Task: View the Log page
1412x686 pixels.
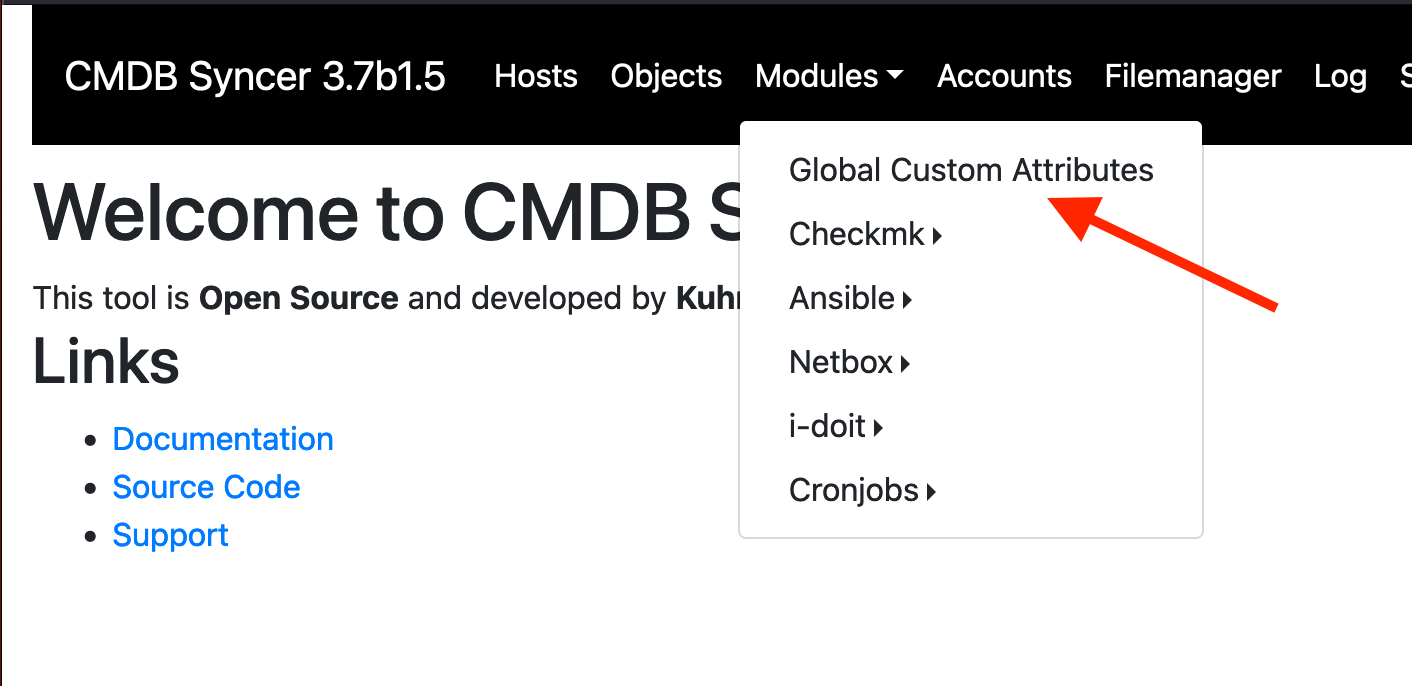Action: pyautogui.click(x=1340, y=77)
